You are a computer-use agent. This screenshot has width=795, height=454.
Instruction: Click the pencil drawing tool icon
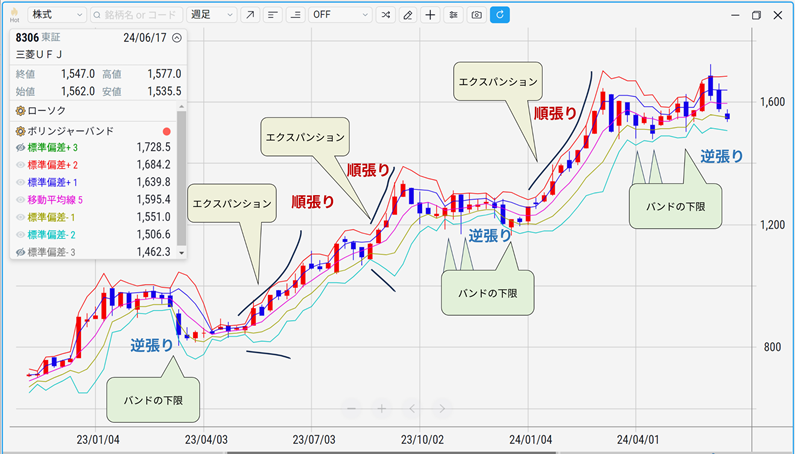407,15
